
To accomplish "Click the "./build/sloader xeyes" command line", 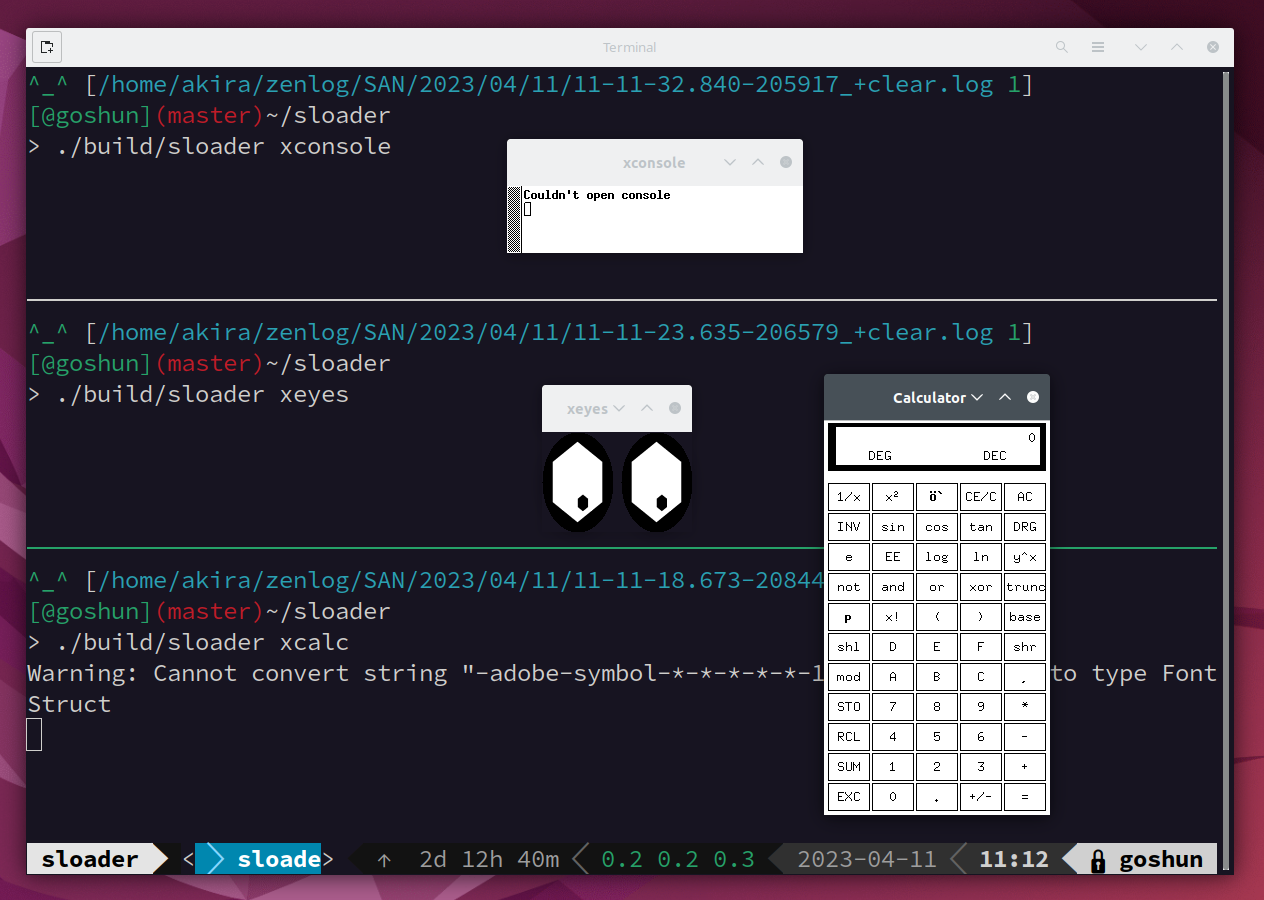I will 203,394.
